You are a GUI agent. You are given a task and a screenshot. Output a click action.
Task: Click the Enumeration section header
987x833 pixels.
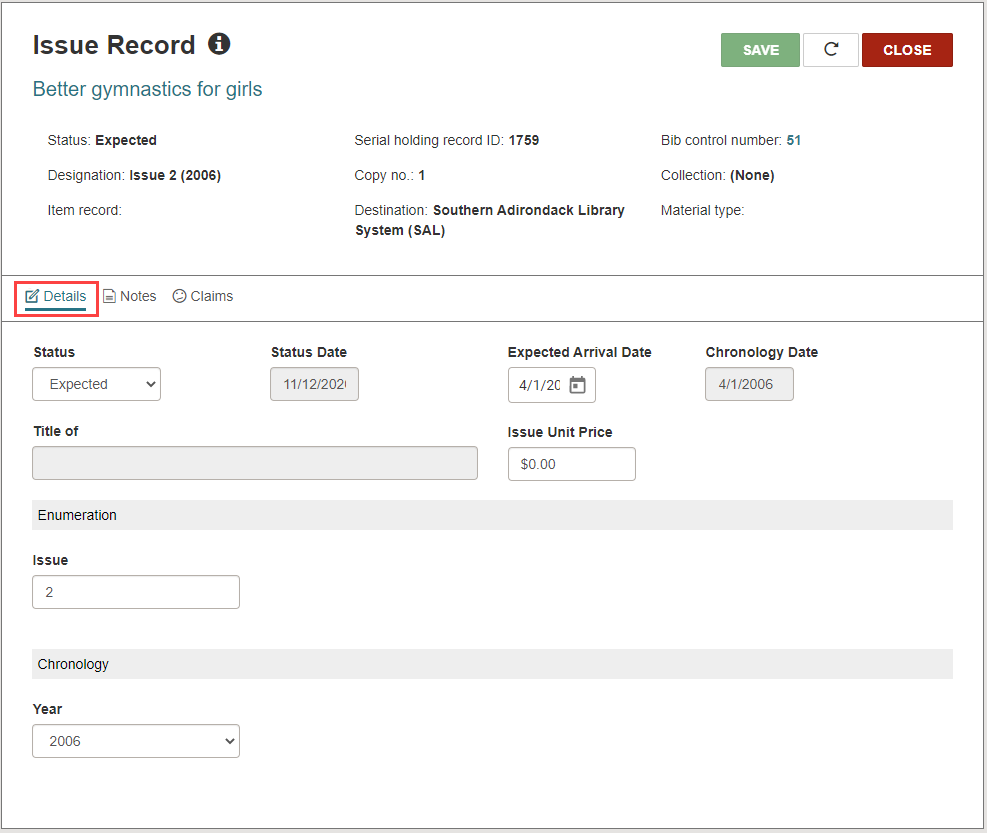[x=492, y=515]
